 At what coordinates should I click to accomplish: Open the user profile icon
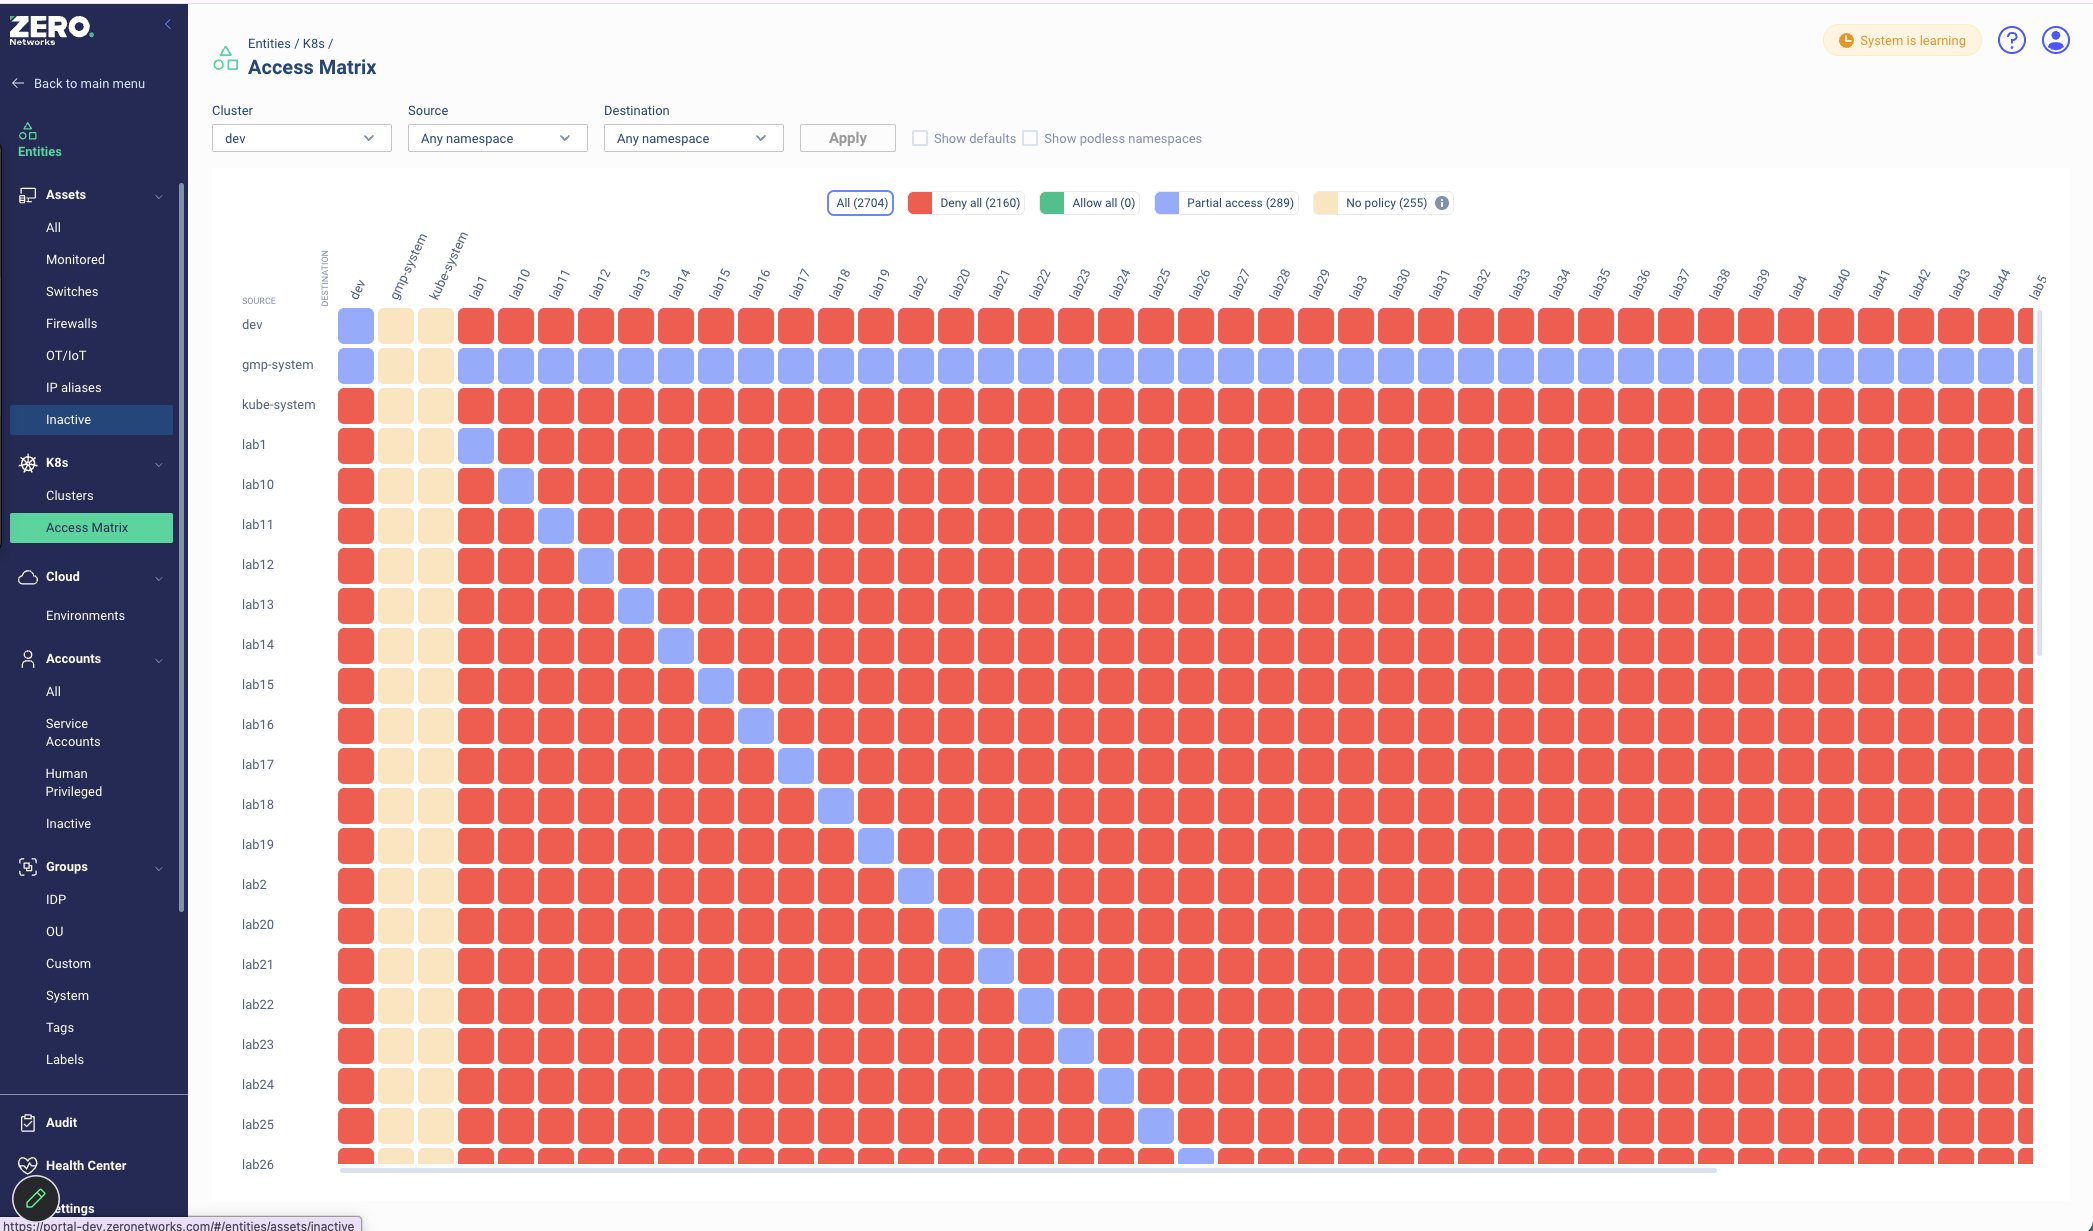pos(2055,40)
